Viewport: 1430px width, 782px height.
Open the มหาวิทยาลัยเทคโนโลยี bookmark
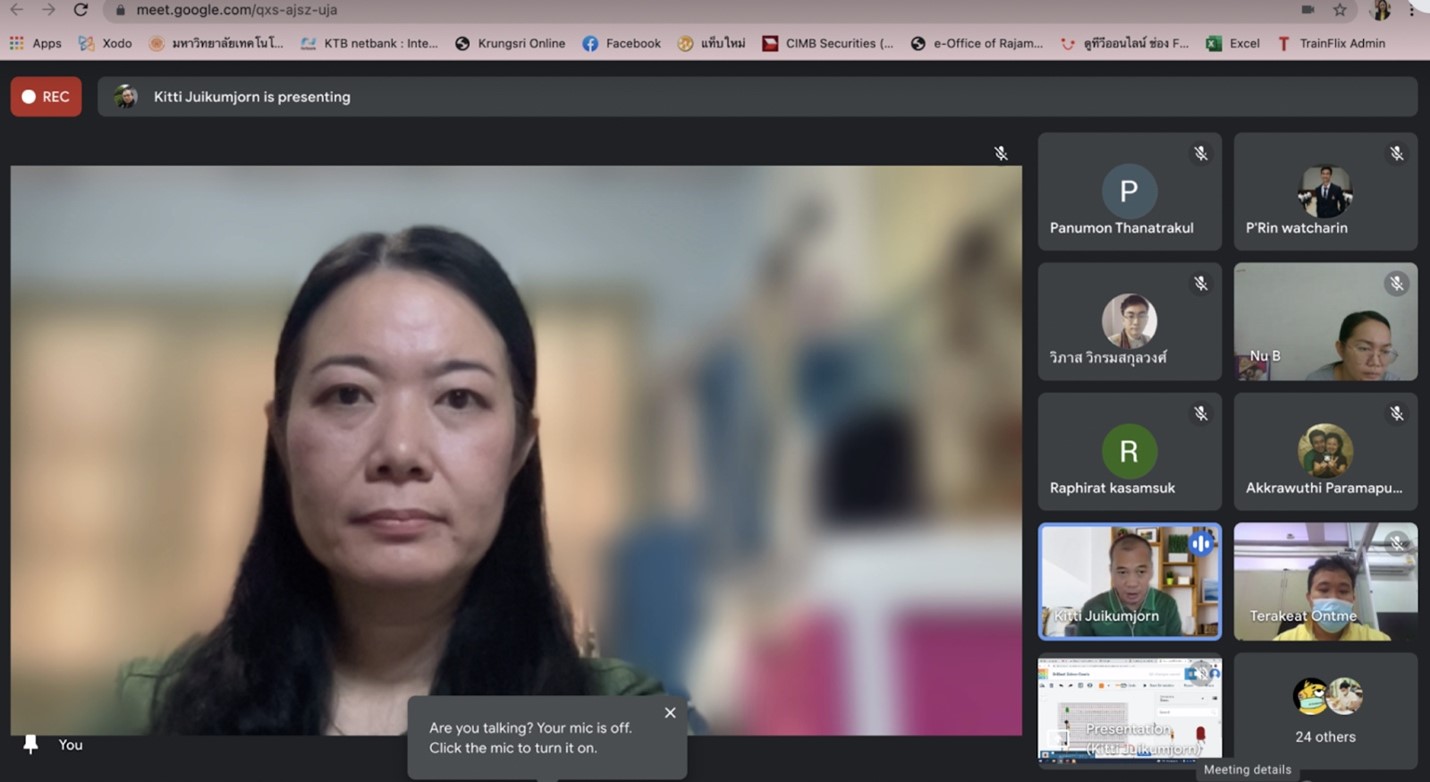(216, 43)
